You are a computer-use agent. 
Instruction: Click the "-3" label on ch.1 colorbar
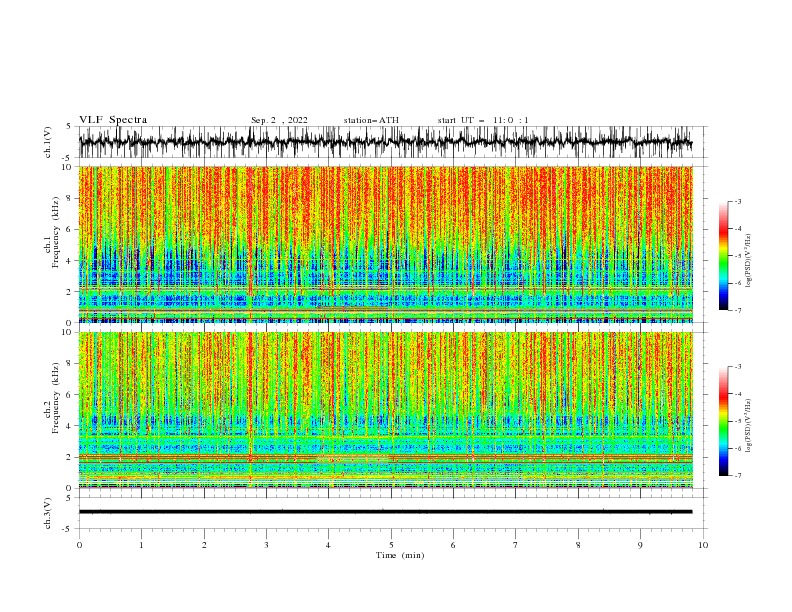pyautogui.click(x=738, y=201)
